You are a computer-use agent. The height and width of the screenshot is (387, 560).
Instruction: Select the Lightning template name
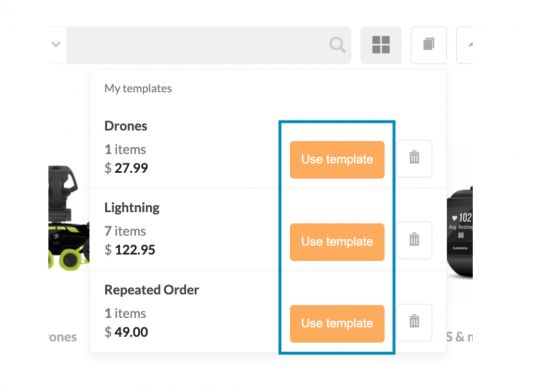(132, 208)
